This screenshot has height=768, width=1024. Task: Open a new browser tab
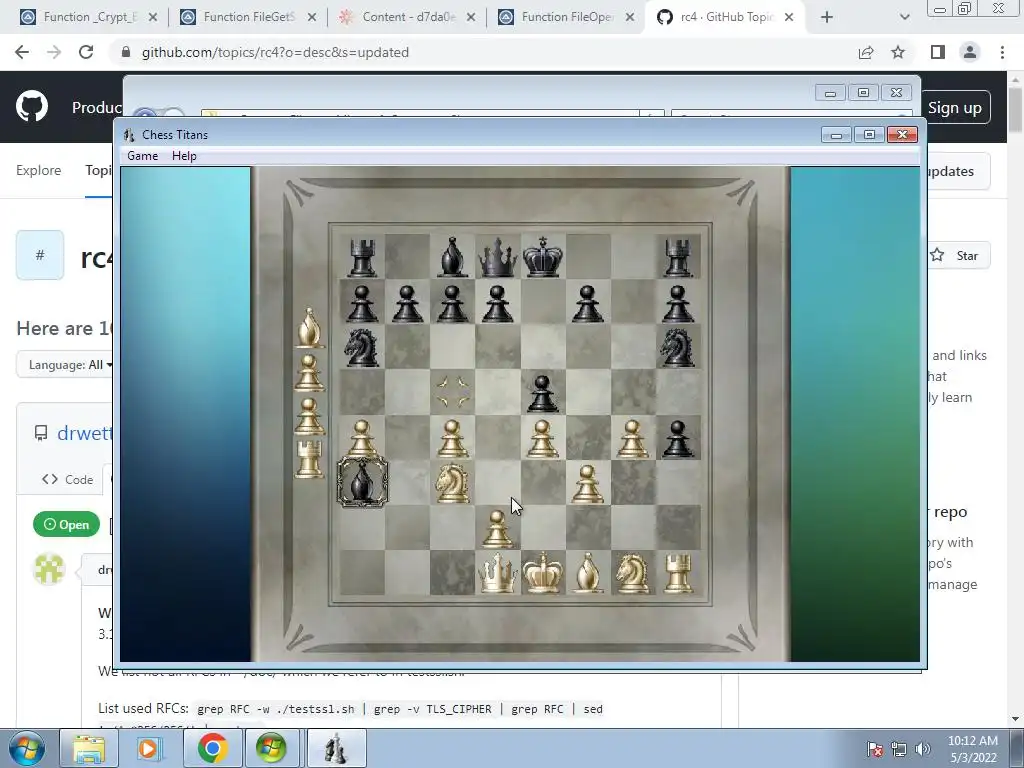827,17
